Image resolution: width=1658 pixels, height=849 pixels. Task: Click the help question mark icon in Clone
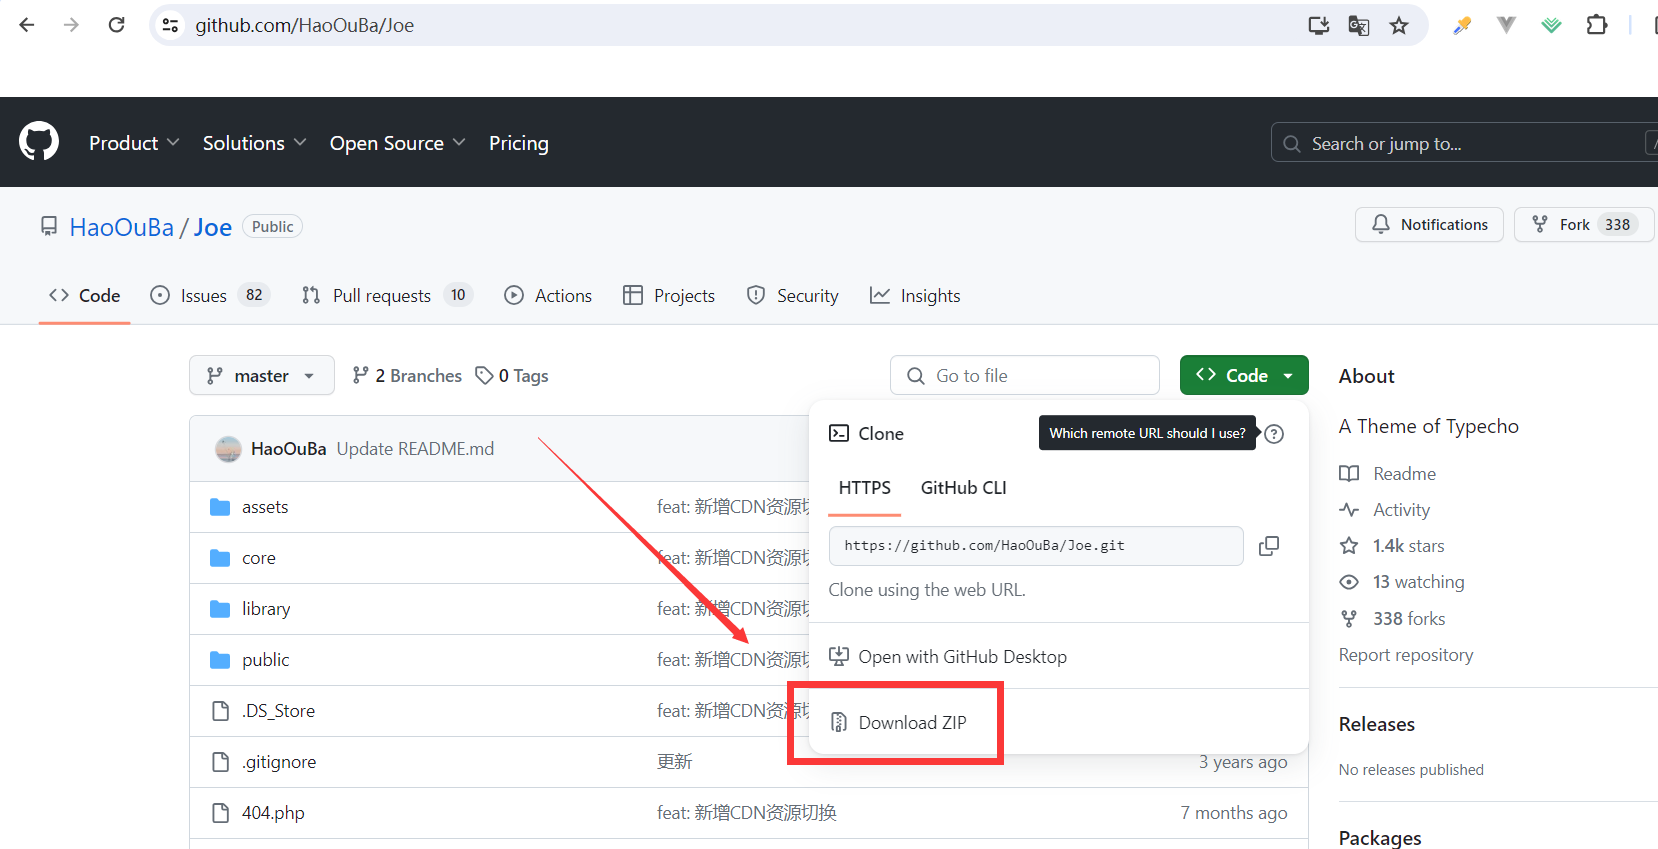(x=1274, y=434)
